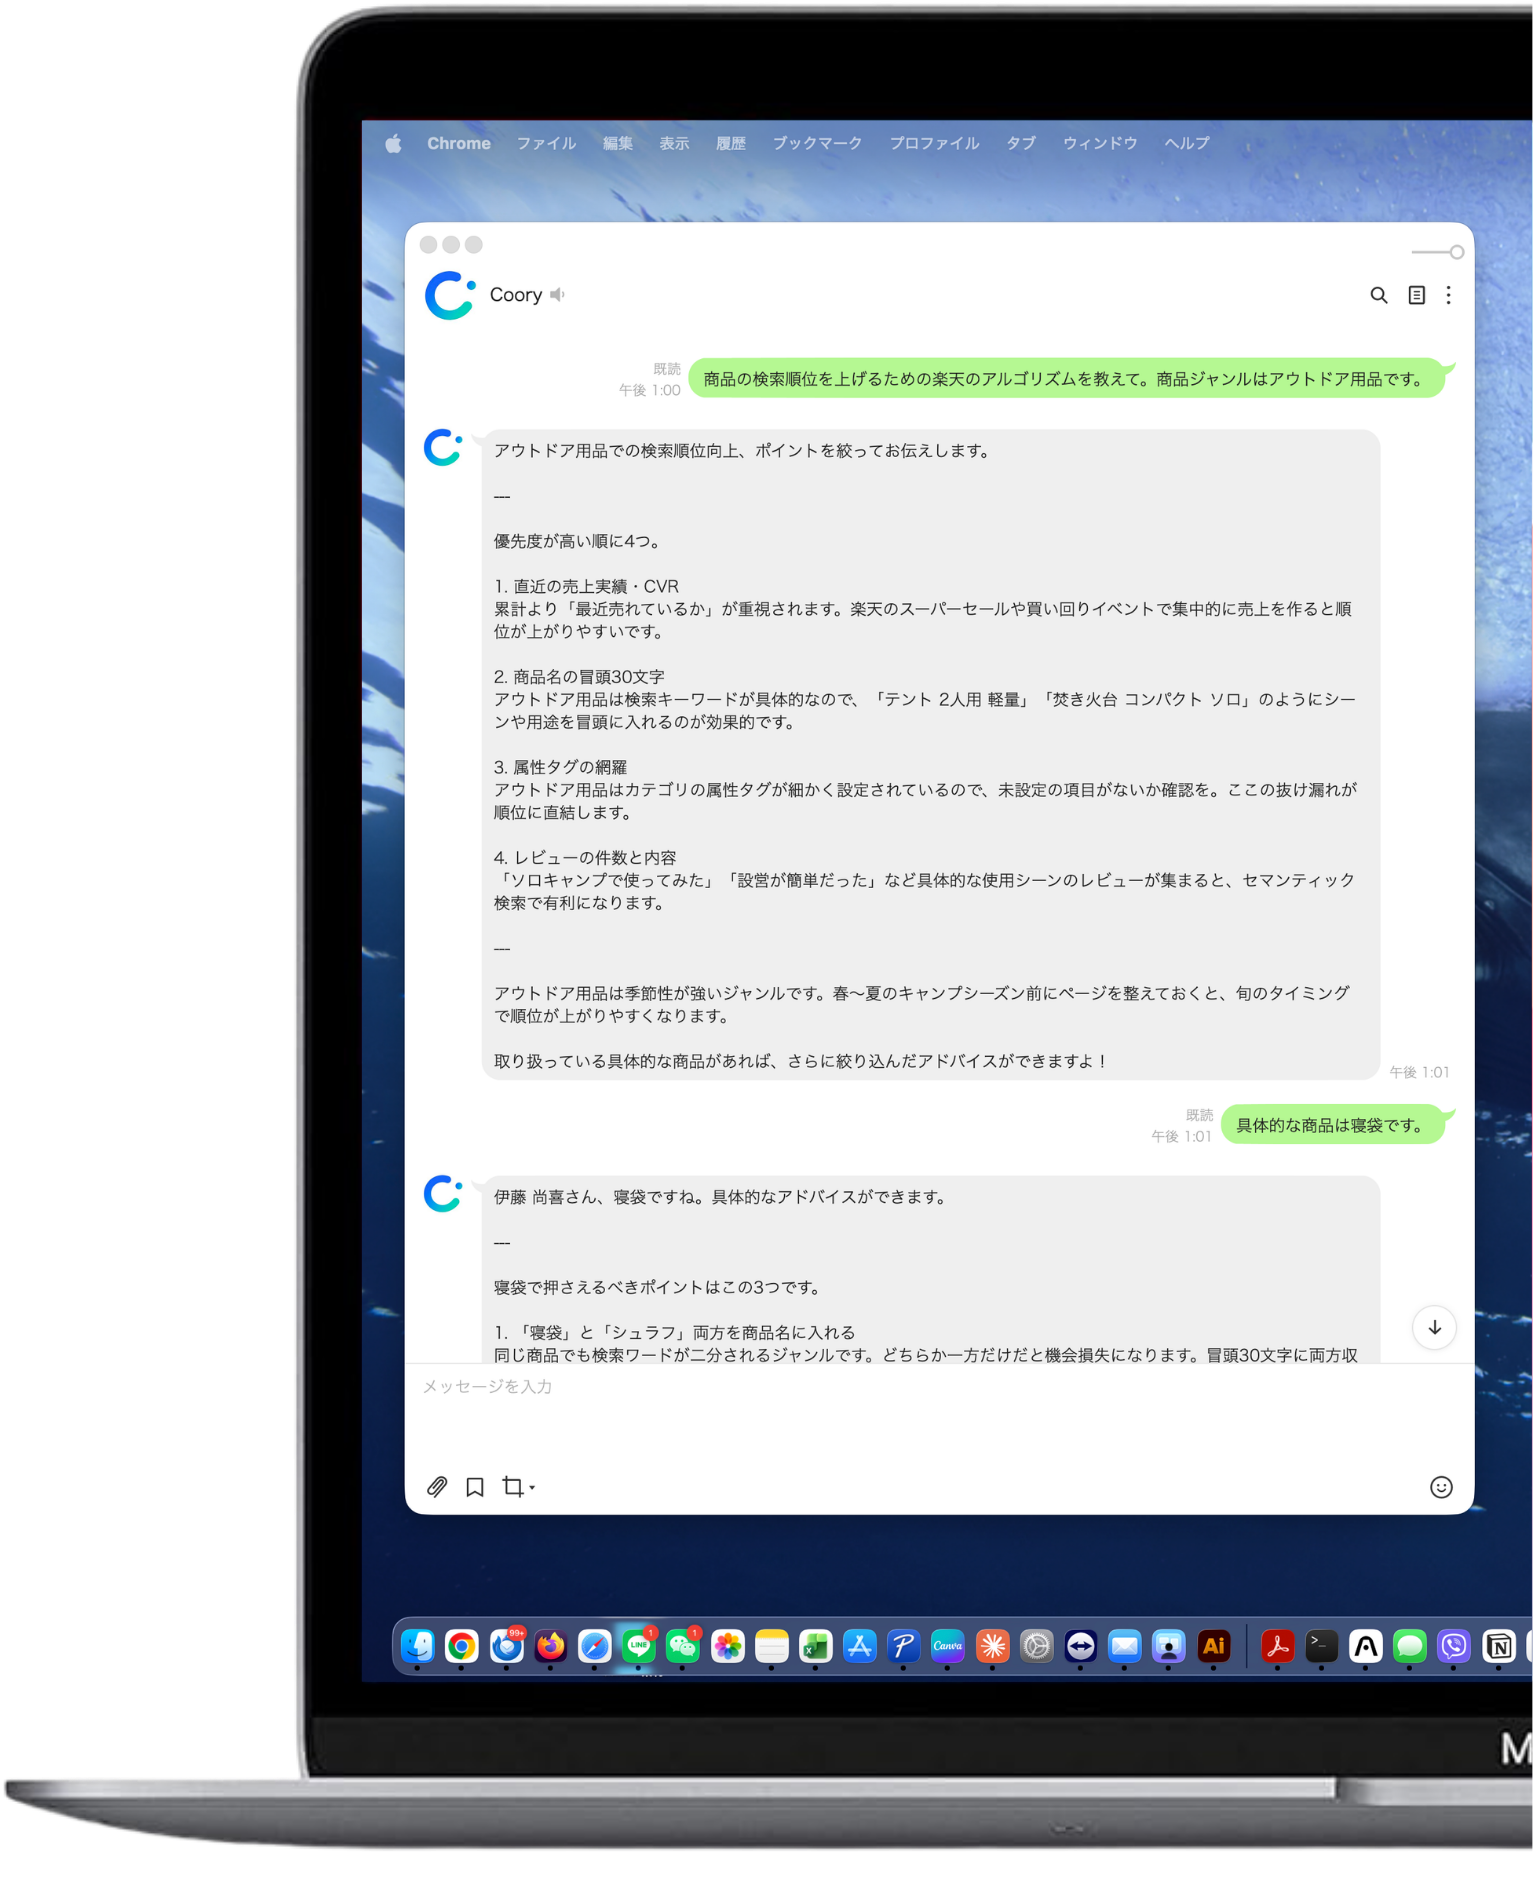Image resolution: width=1534 pixels, height=1887 pixels.
Task: Open the ブックマーク menu
Action: 817,143
